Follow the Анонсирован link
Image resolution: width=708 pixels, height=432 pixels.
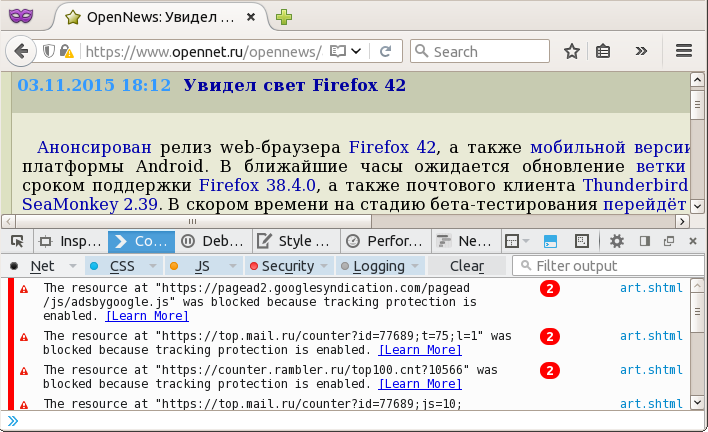tap(94, 147)
